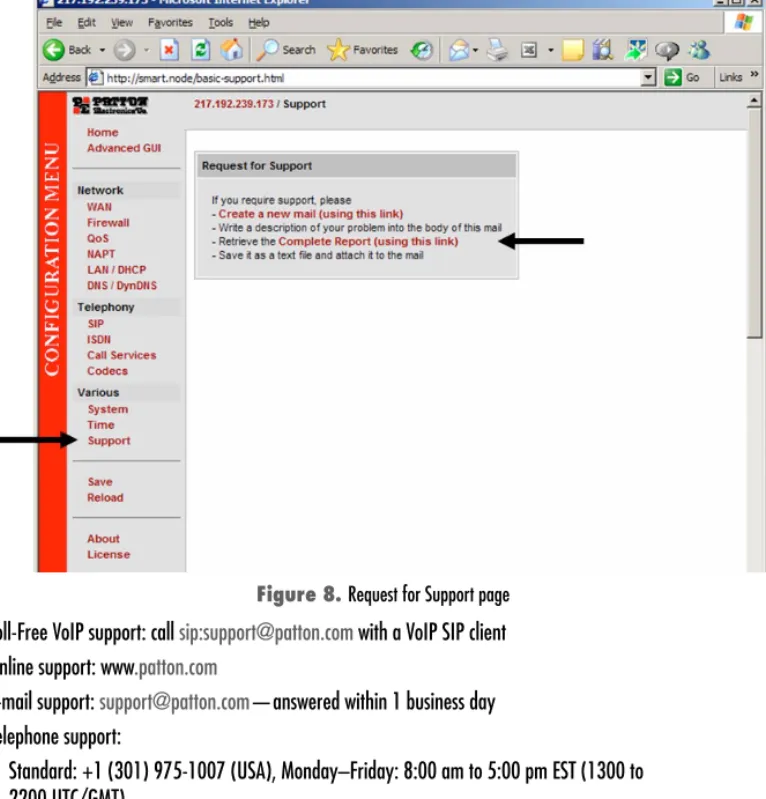
Task: Click the Forward arrow button
Action: click(124, 50)
